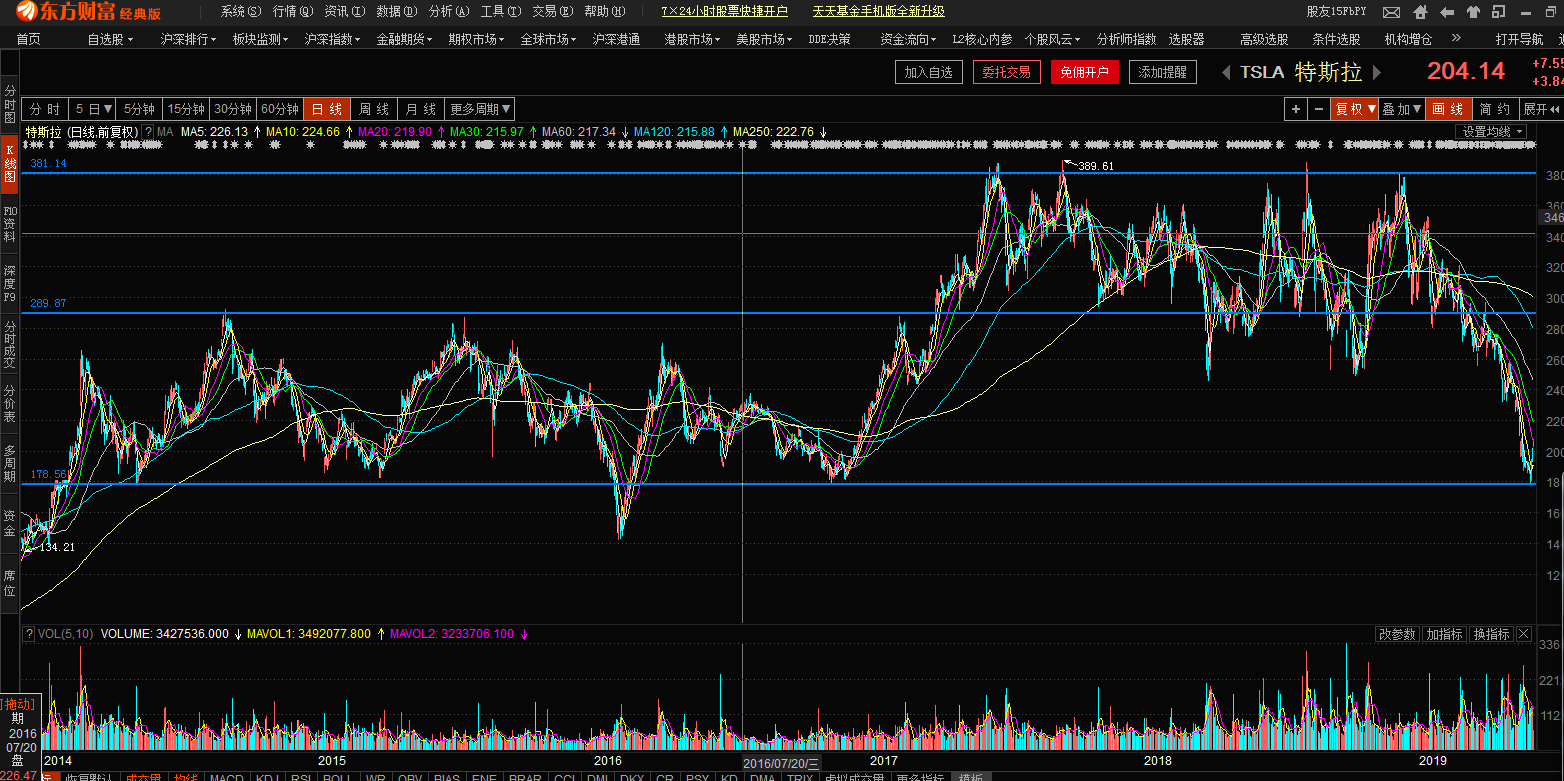The image size is (1564, 781).
Task: Switch chart to 5分钟 period
Action: [x=140, y=109]
